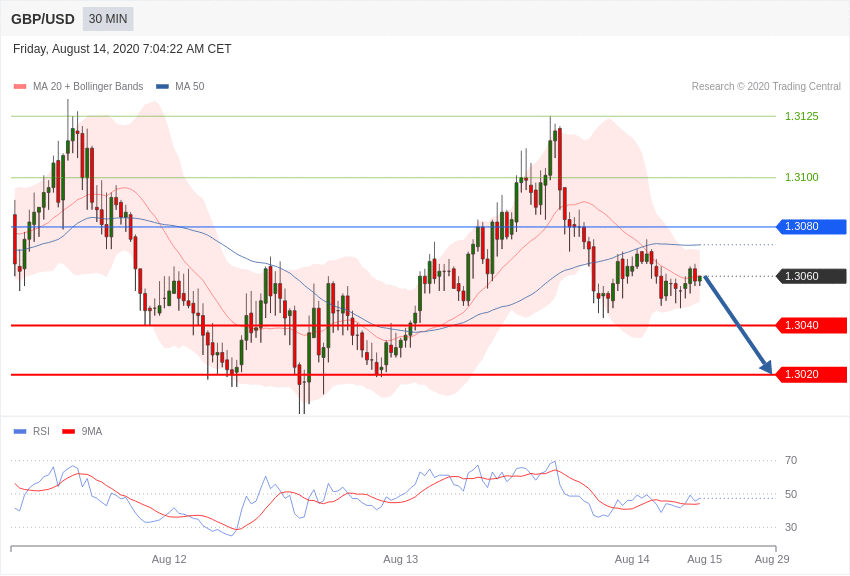Screen dimensions: 850x576
Task: Toggle MA 20 + Bollinger Bands legend
Action: coord(79,86)
